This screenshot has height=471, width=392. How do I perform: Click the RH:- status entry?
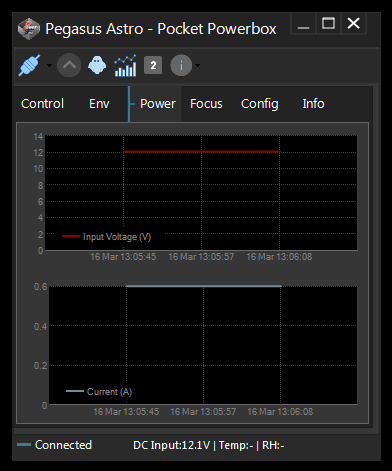pyautogui.click(x=273, y=445)
